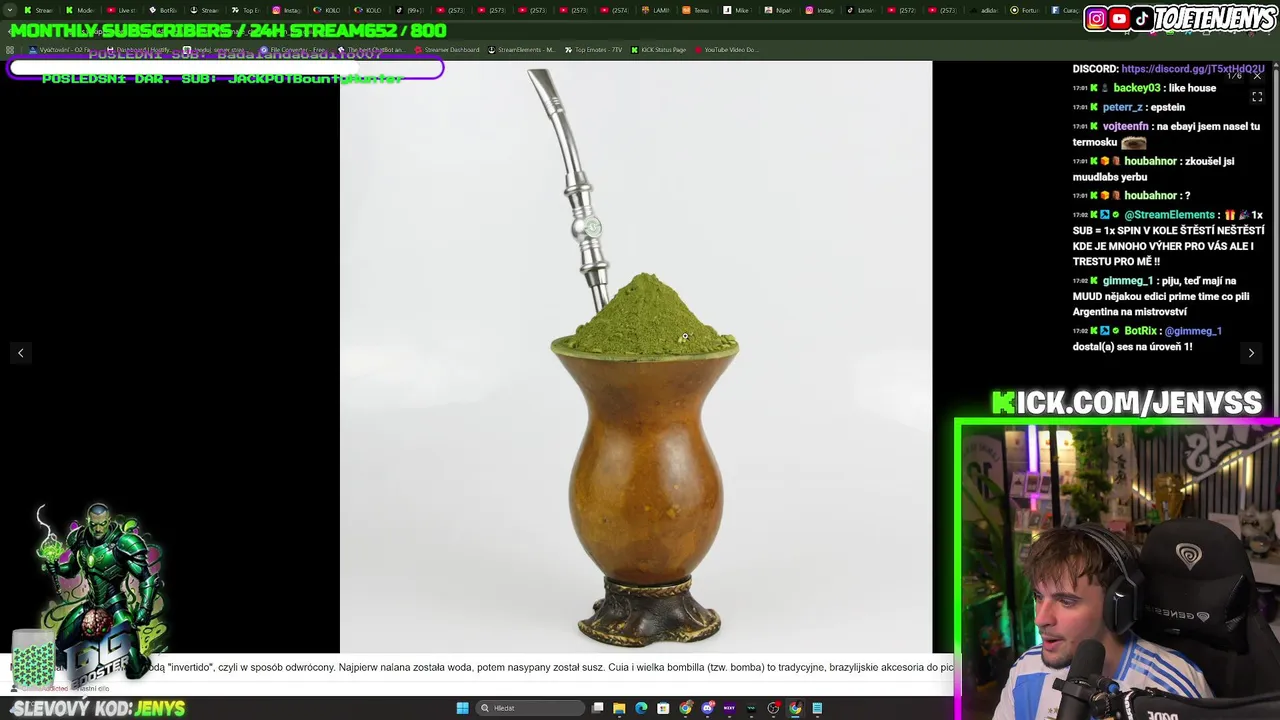Open the purple NEXT app in taskbar

tap(729, 708)
